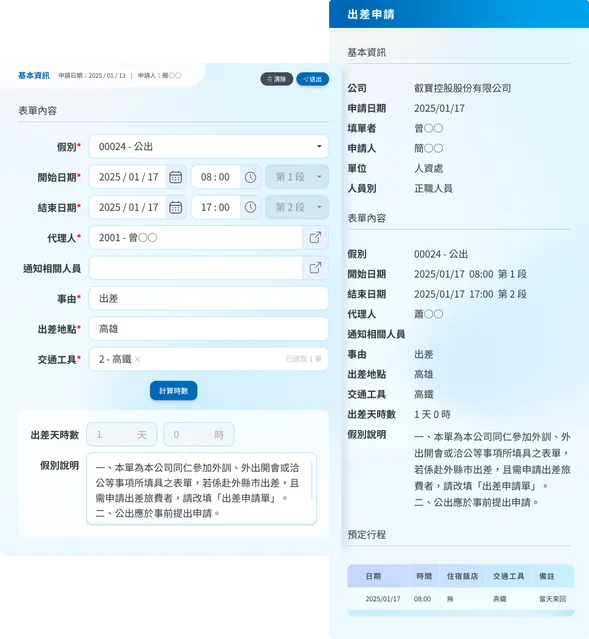Click company name 叡寶控股股份有限公司

[x=463, y=88]
